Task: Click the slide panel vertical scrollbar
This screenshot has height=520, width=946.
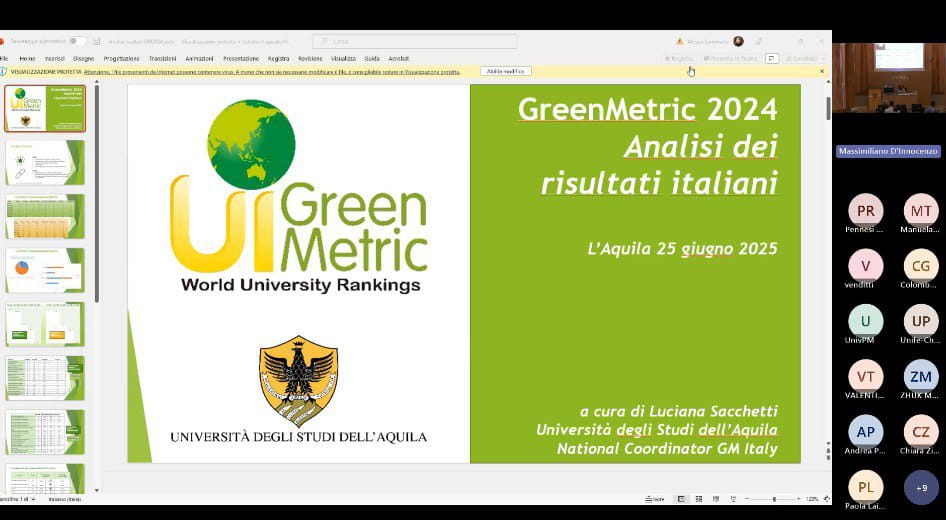Action: pyautogui.click(x=97, y=193)
